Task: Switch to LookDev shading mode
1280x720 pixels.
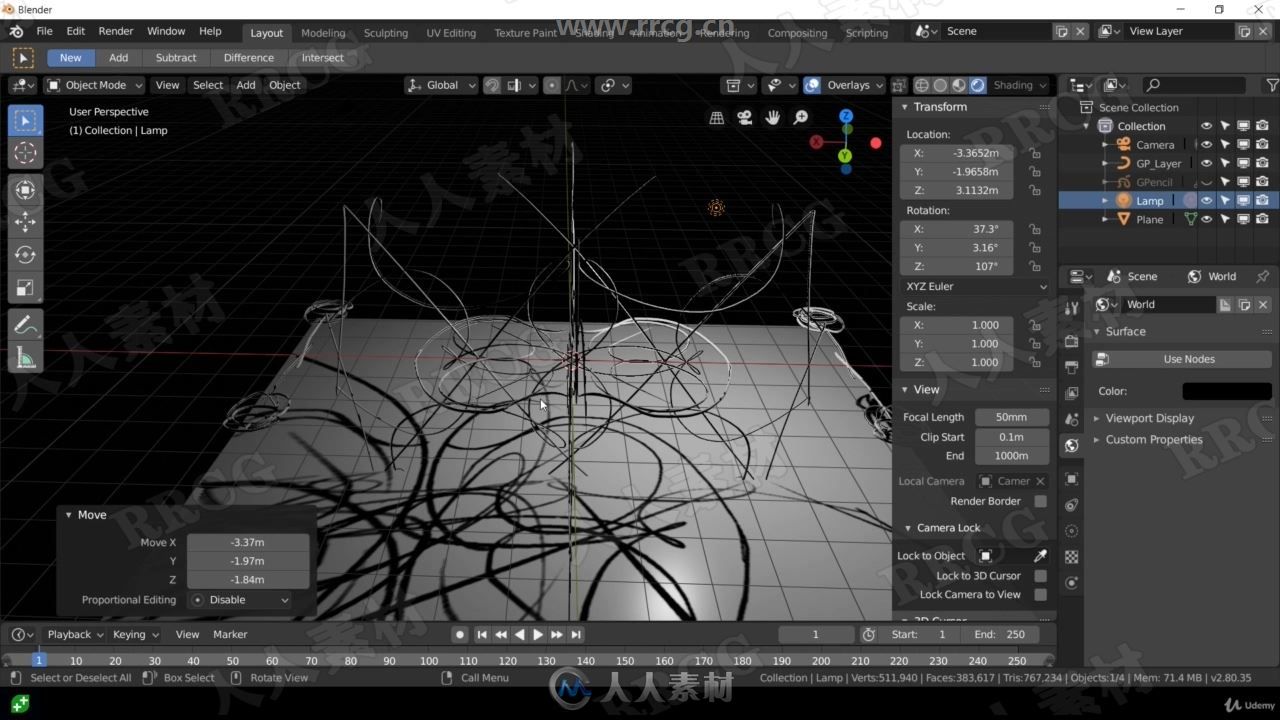Action: point(959,85)
